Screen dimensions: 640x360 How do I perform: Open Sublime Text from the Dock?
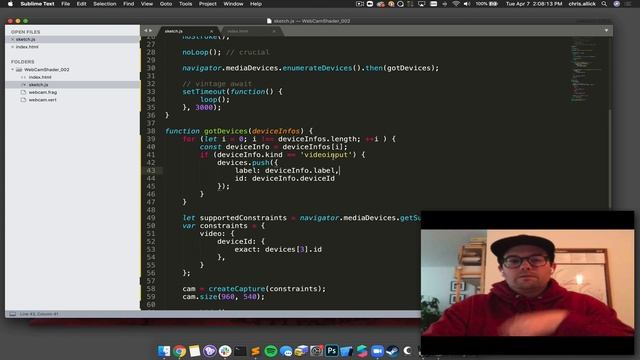pyautogui.click(x=256, y=351)
